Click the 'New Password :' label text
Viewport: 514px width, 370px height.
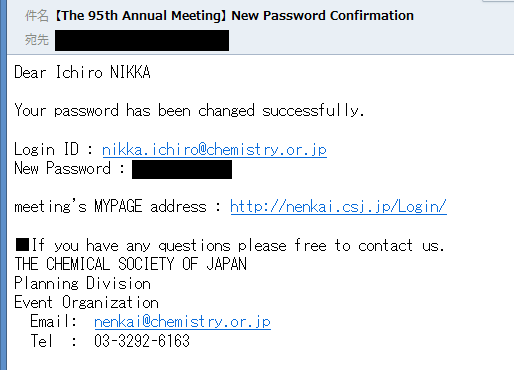69,168
